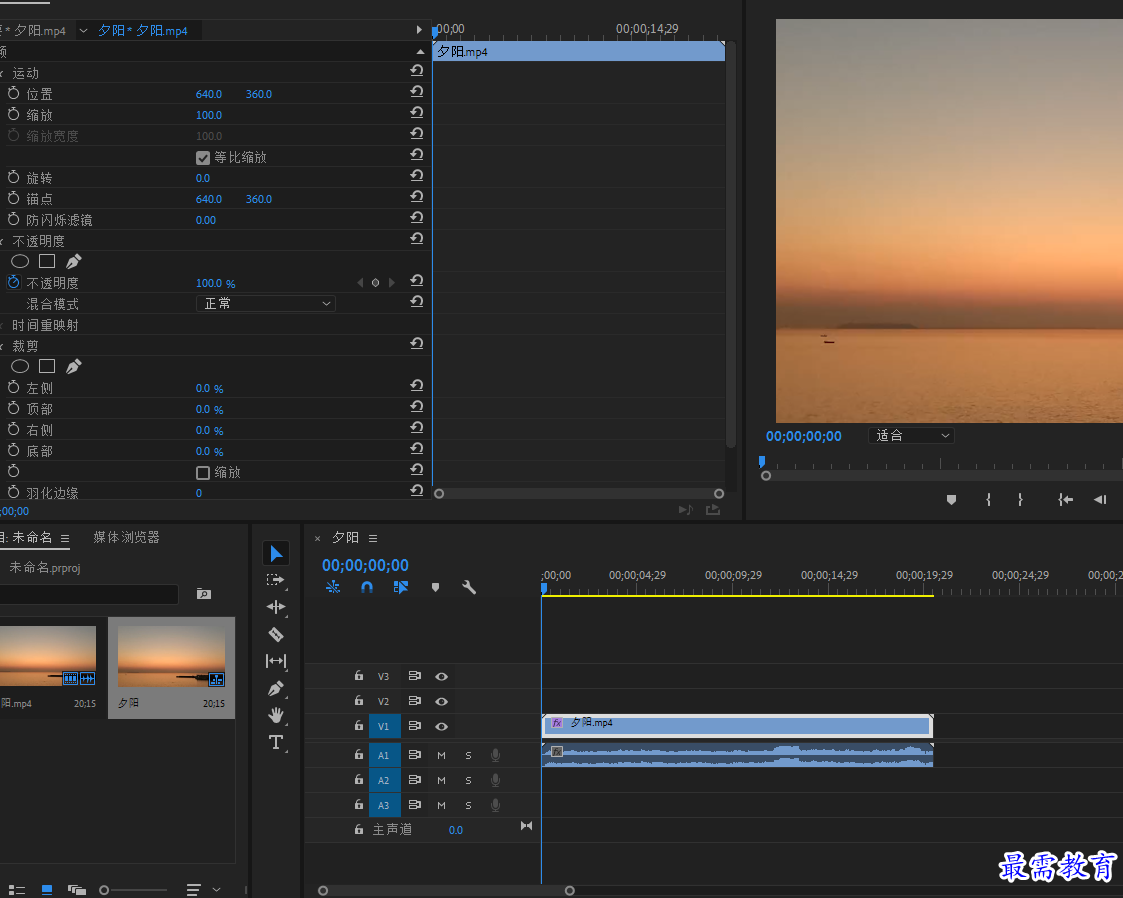Hide track V1 with eye icon
Image resolution: width=1123 pixels, height=898 pixels.
pyautogui.click(x=442, y=726)
